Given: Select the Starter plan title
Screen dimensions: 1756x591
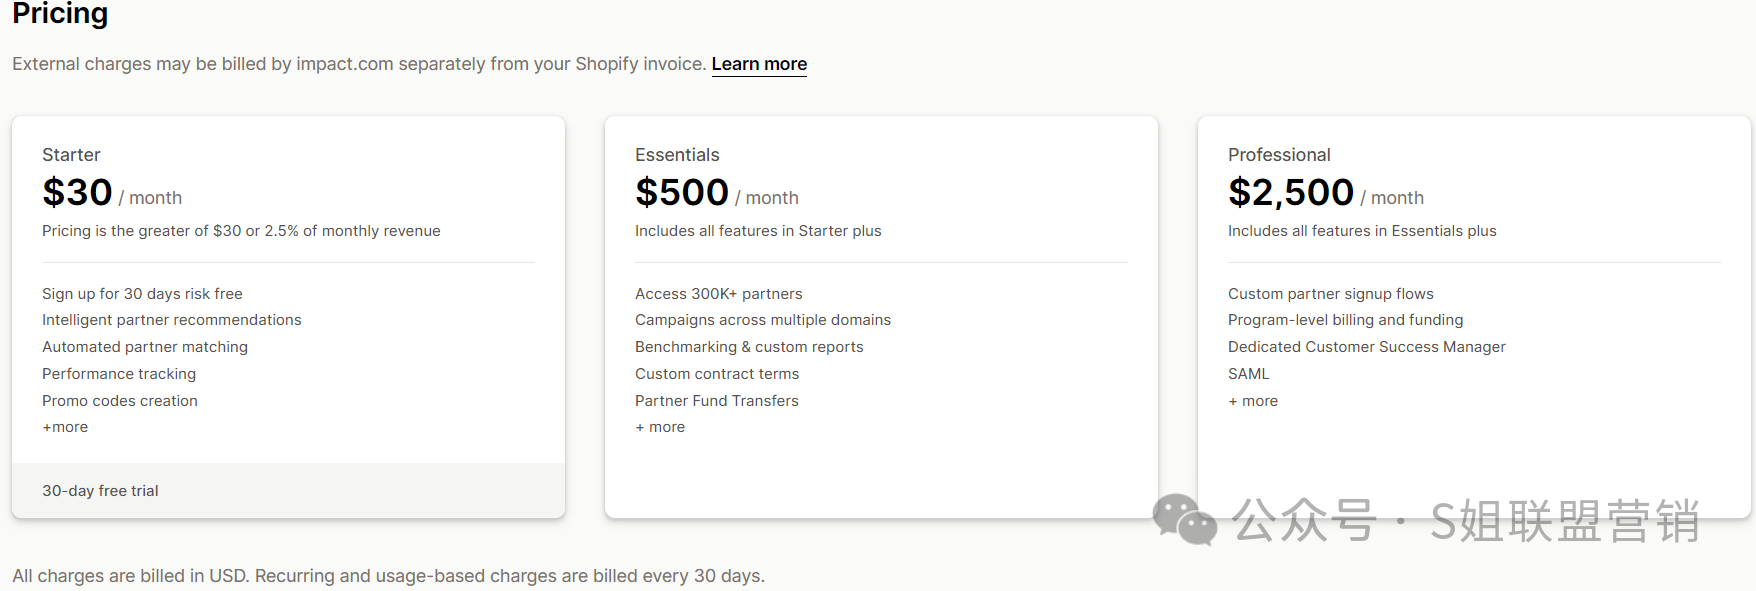Looking at the screenshot, I should 71,155.
